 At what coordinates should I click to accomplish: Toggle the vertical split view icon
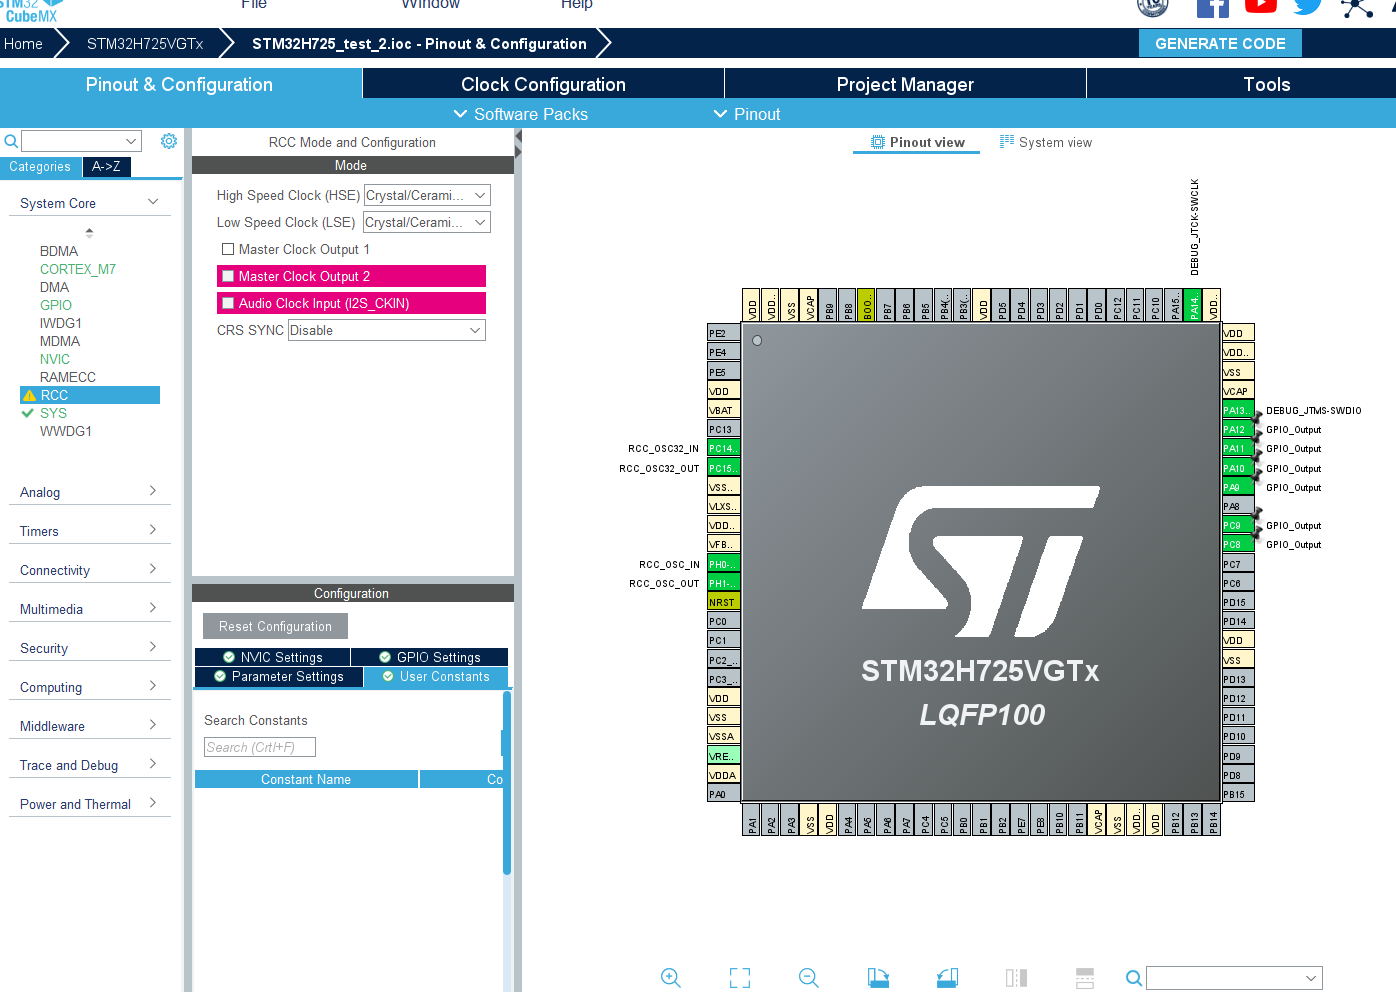pos(1085,977)
